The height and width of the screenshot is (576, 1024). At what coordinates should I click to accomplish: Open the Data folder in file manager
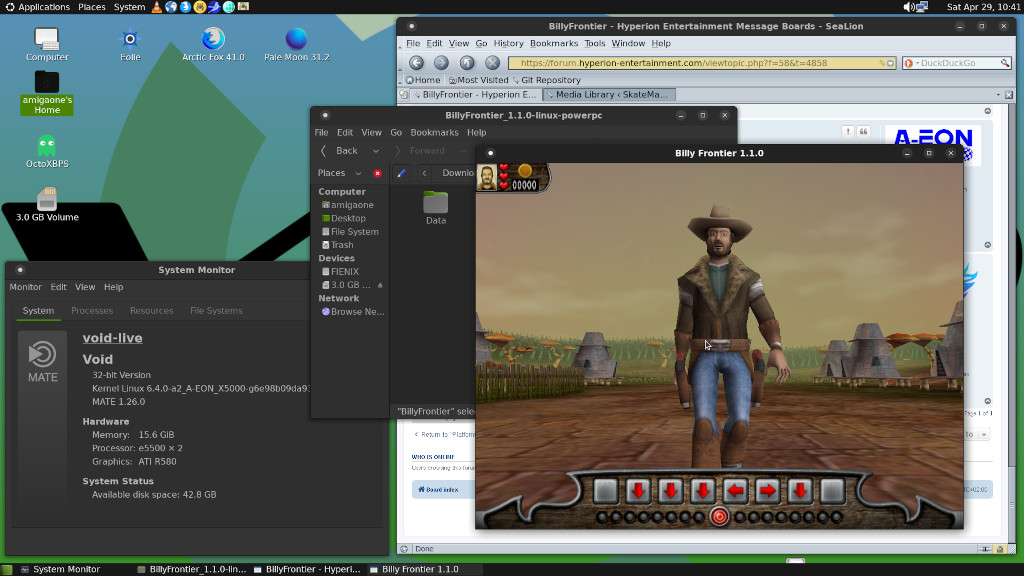[x=436, y=208]
